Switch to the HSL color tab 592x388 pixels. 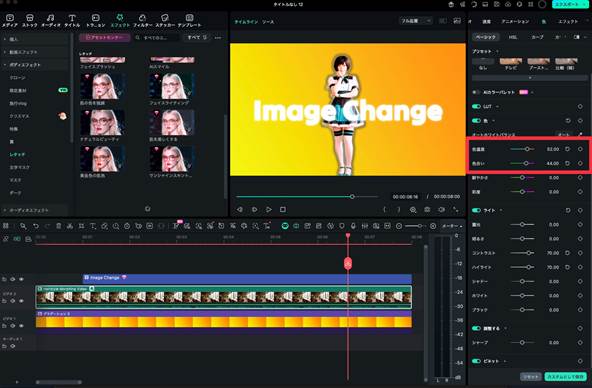513,37
